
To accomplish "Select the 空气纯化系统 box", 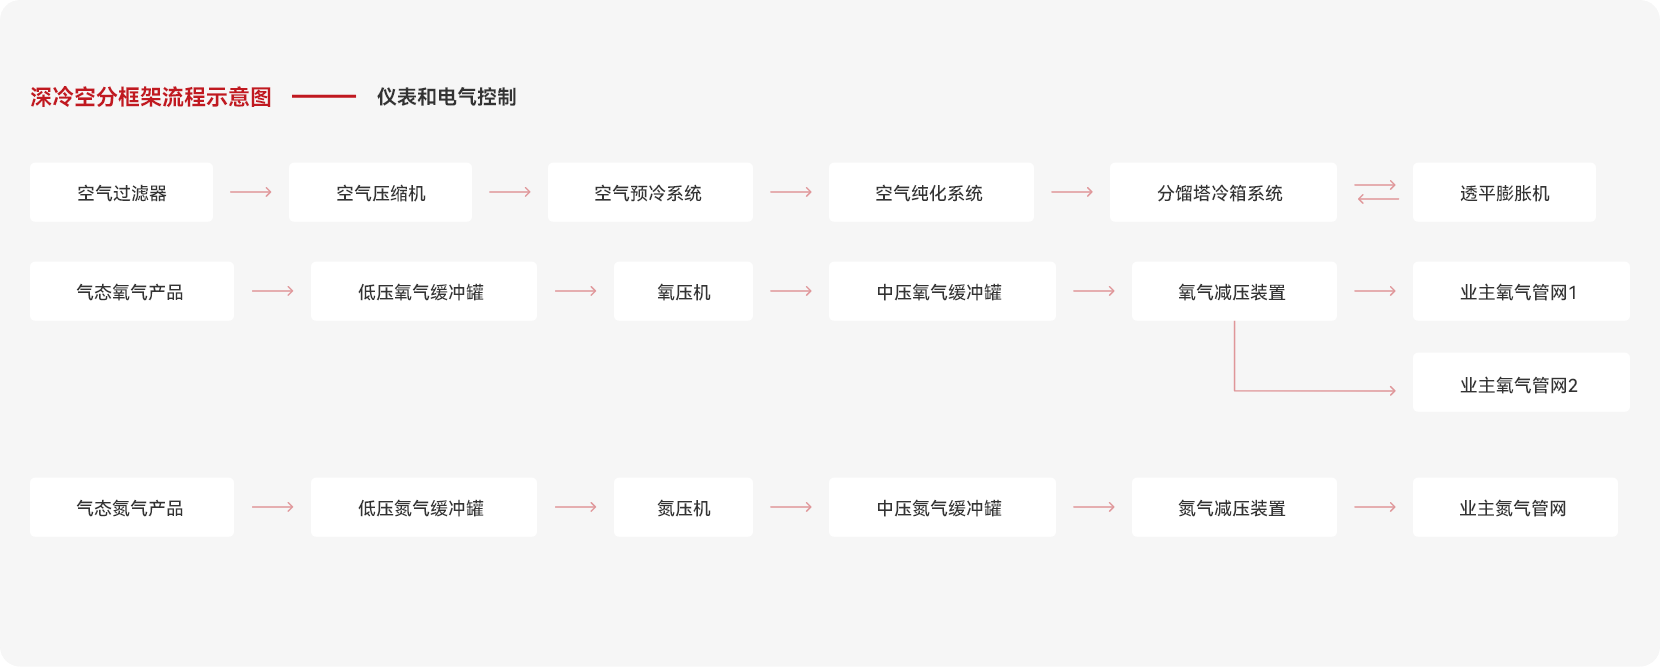I will pos(931,193).
